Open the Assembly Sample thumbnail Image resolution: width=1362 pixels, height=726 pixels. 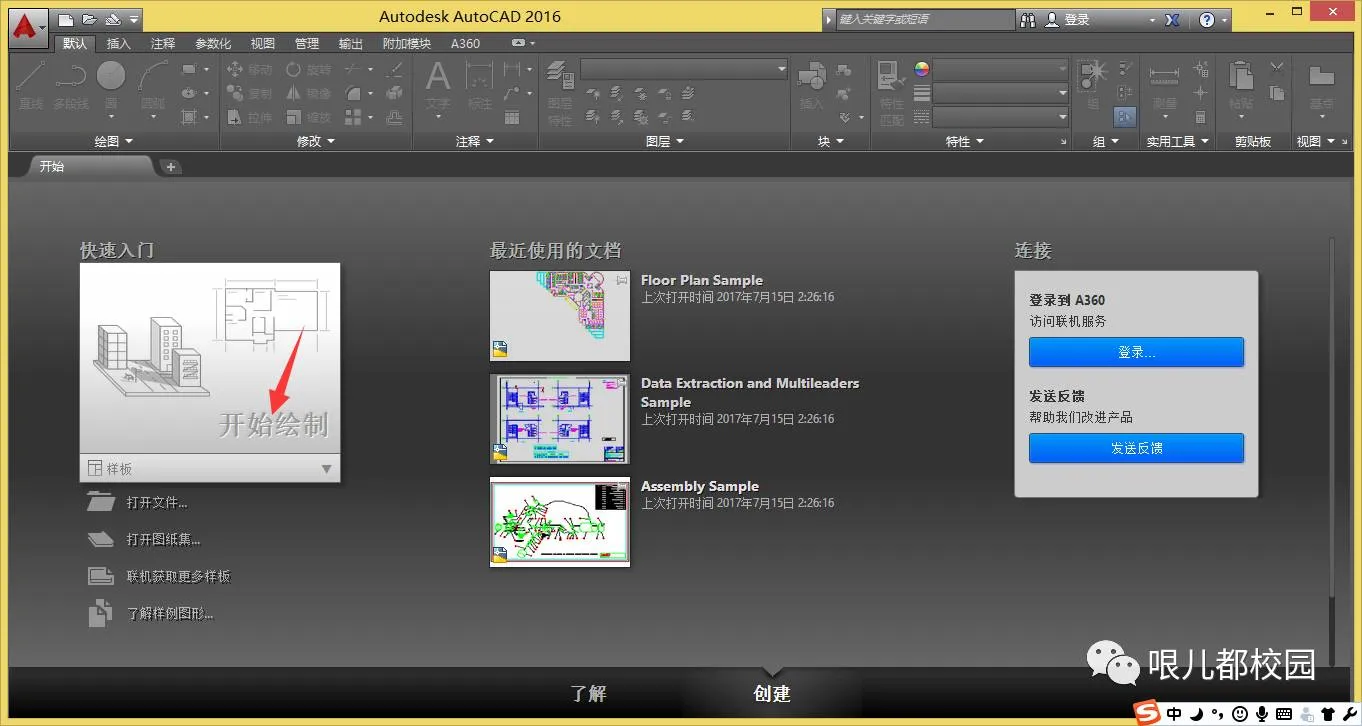[560, 522]
